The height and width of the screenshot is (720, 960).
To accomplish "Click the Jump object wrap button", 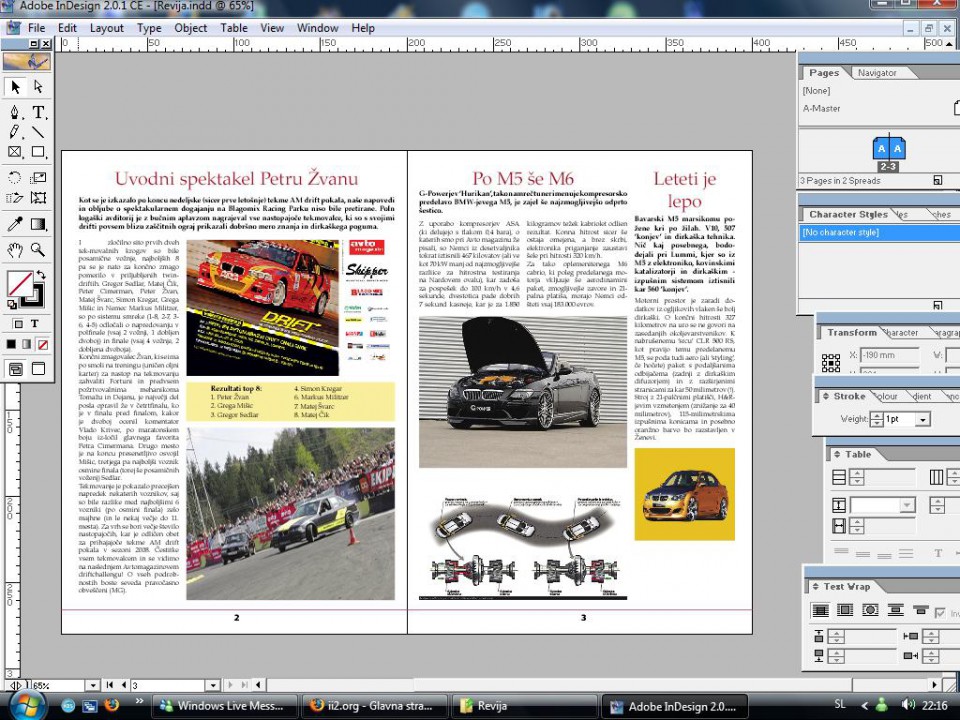I will (x=895, y=610).
